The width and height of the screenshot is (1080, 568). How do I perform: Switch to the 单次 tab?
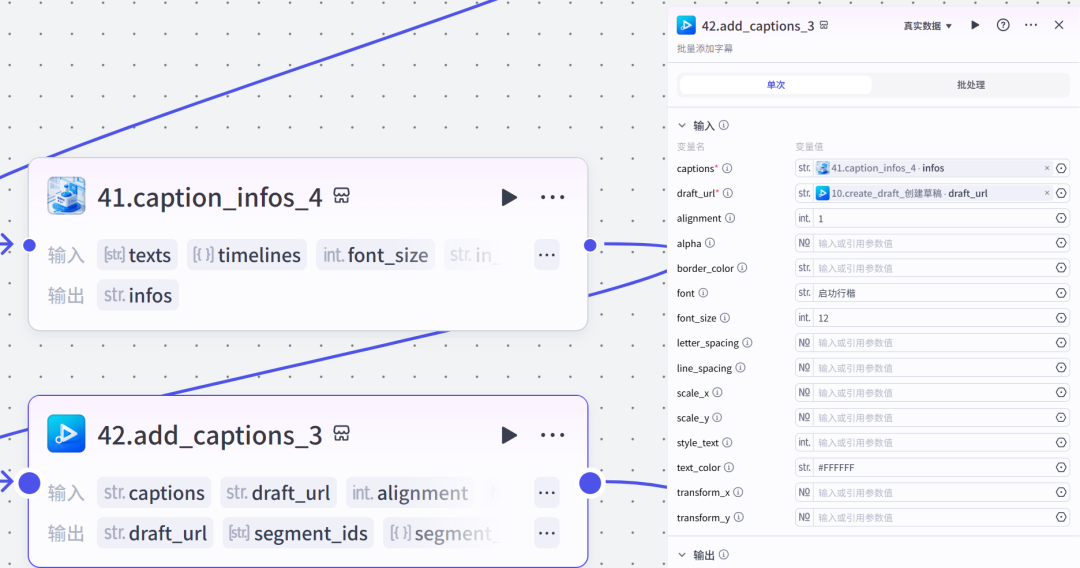(x=776, y=85)
